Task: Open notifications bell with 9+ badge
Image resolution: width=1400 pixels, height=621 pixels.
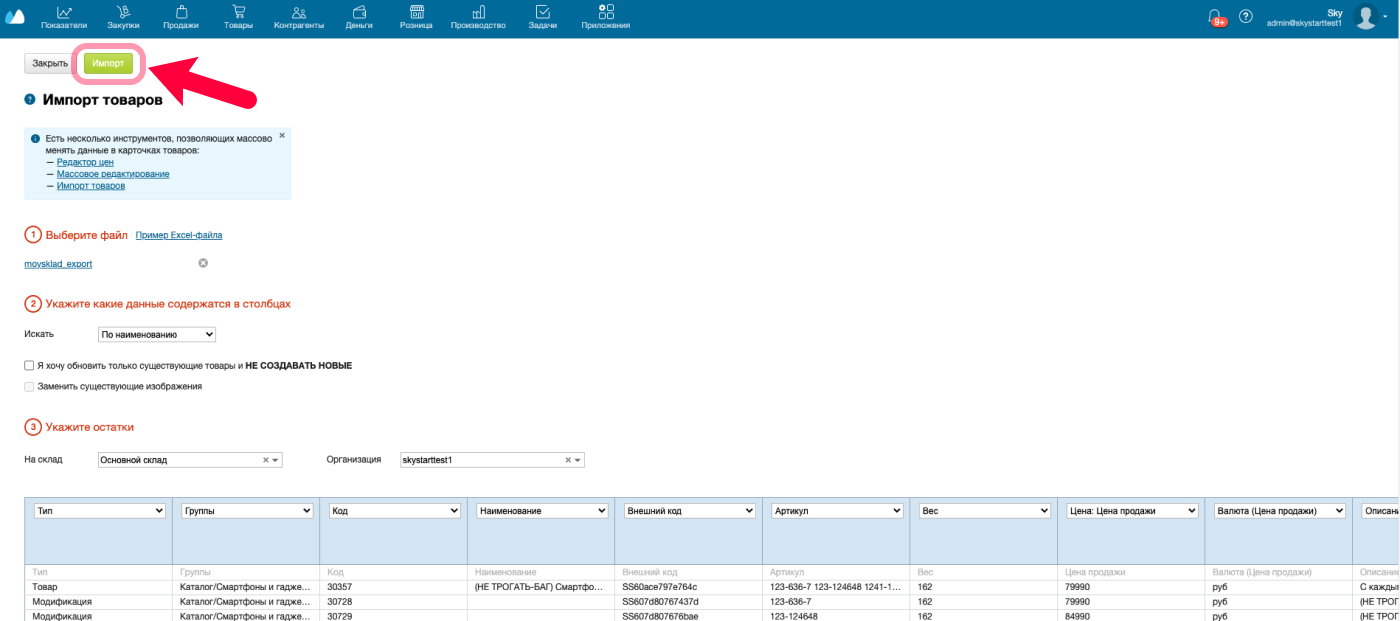Action: [x=1216, y=17]
